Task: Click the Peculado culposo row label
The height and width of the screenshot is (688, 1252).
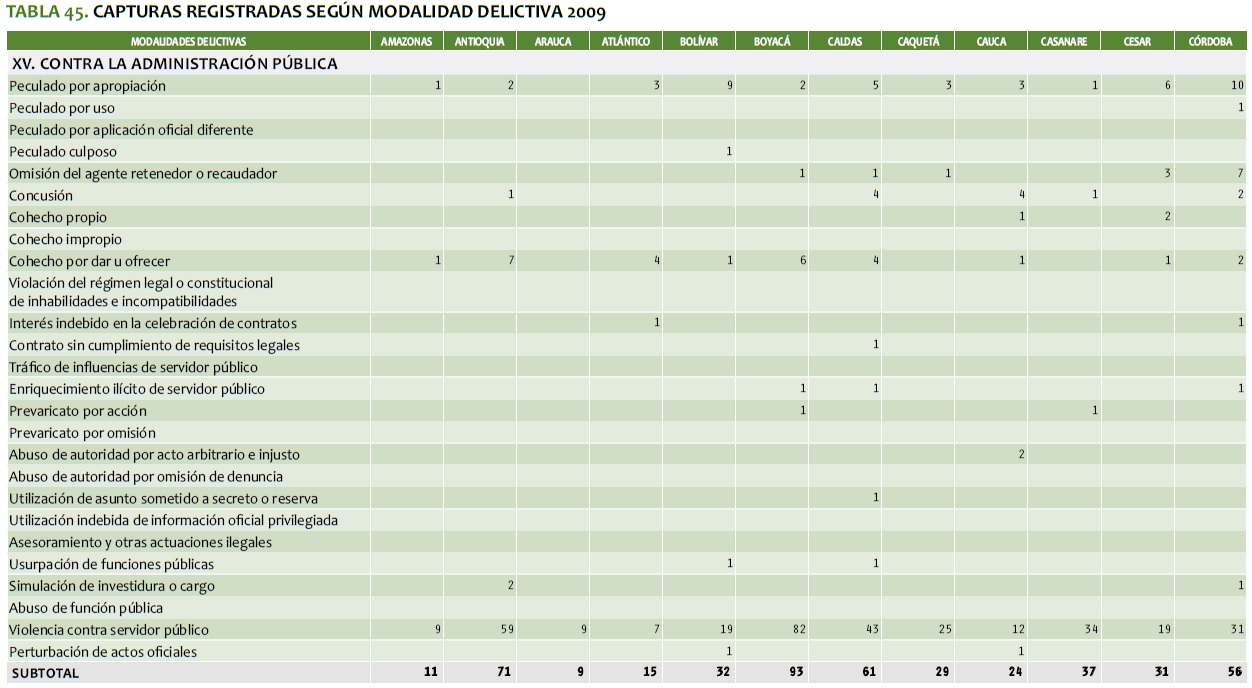Action: 63,152
